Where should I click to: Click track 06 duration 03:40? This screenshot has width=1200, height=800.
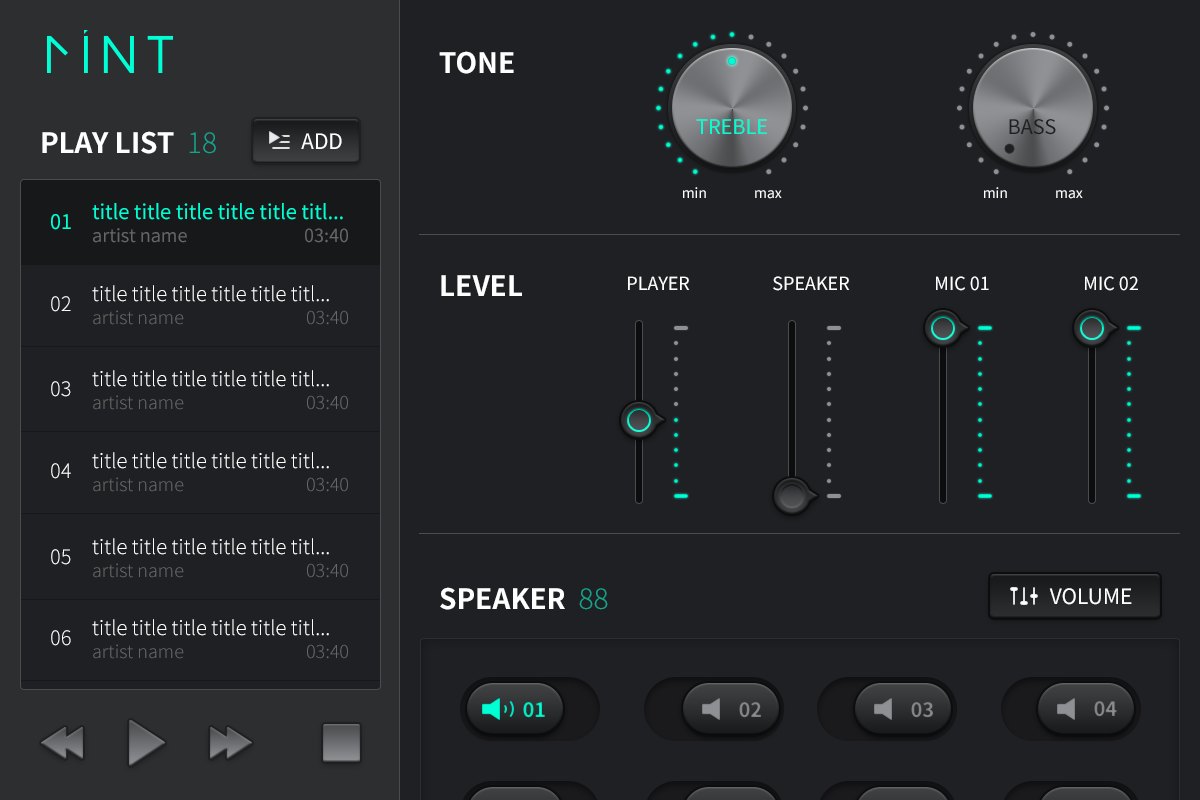pos(327,652)
